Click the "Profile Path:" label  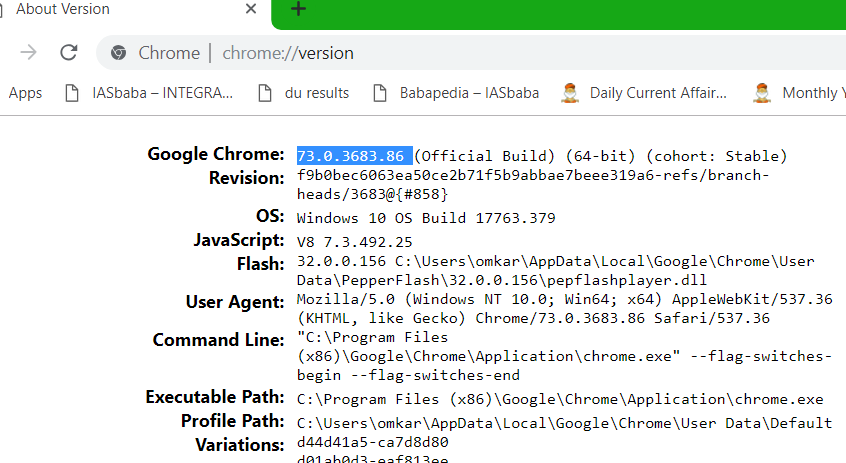click(x=233, y=421)
